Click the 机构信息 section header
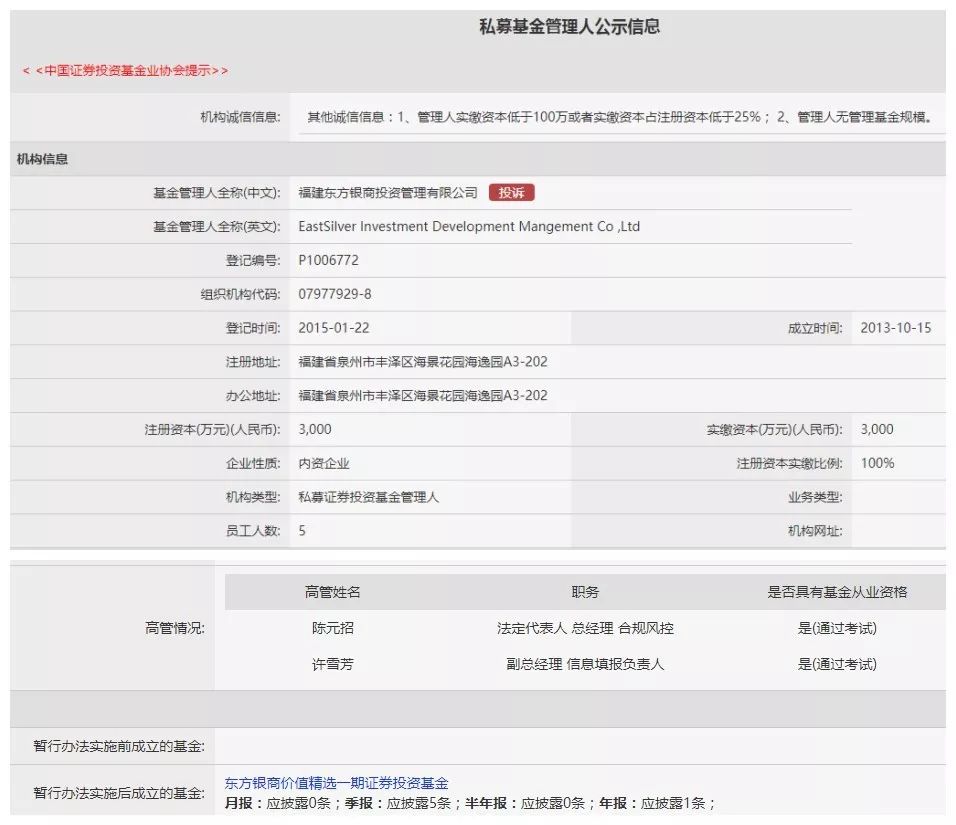 point(42,159)
